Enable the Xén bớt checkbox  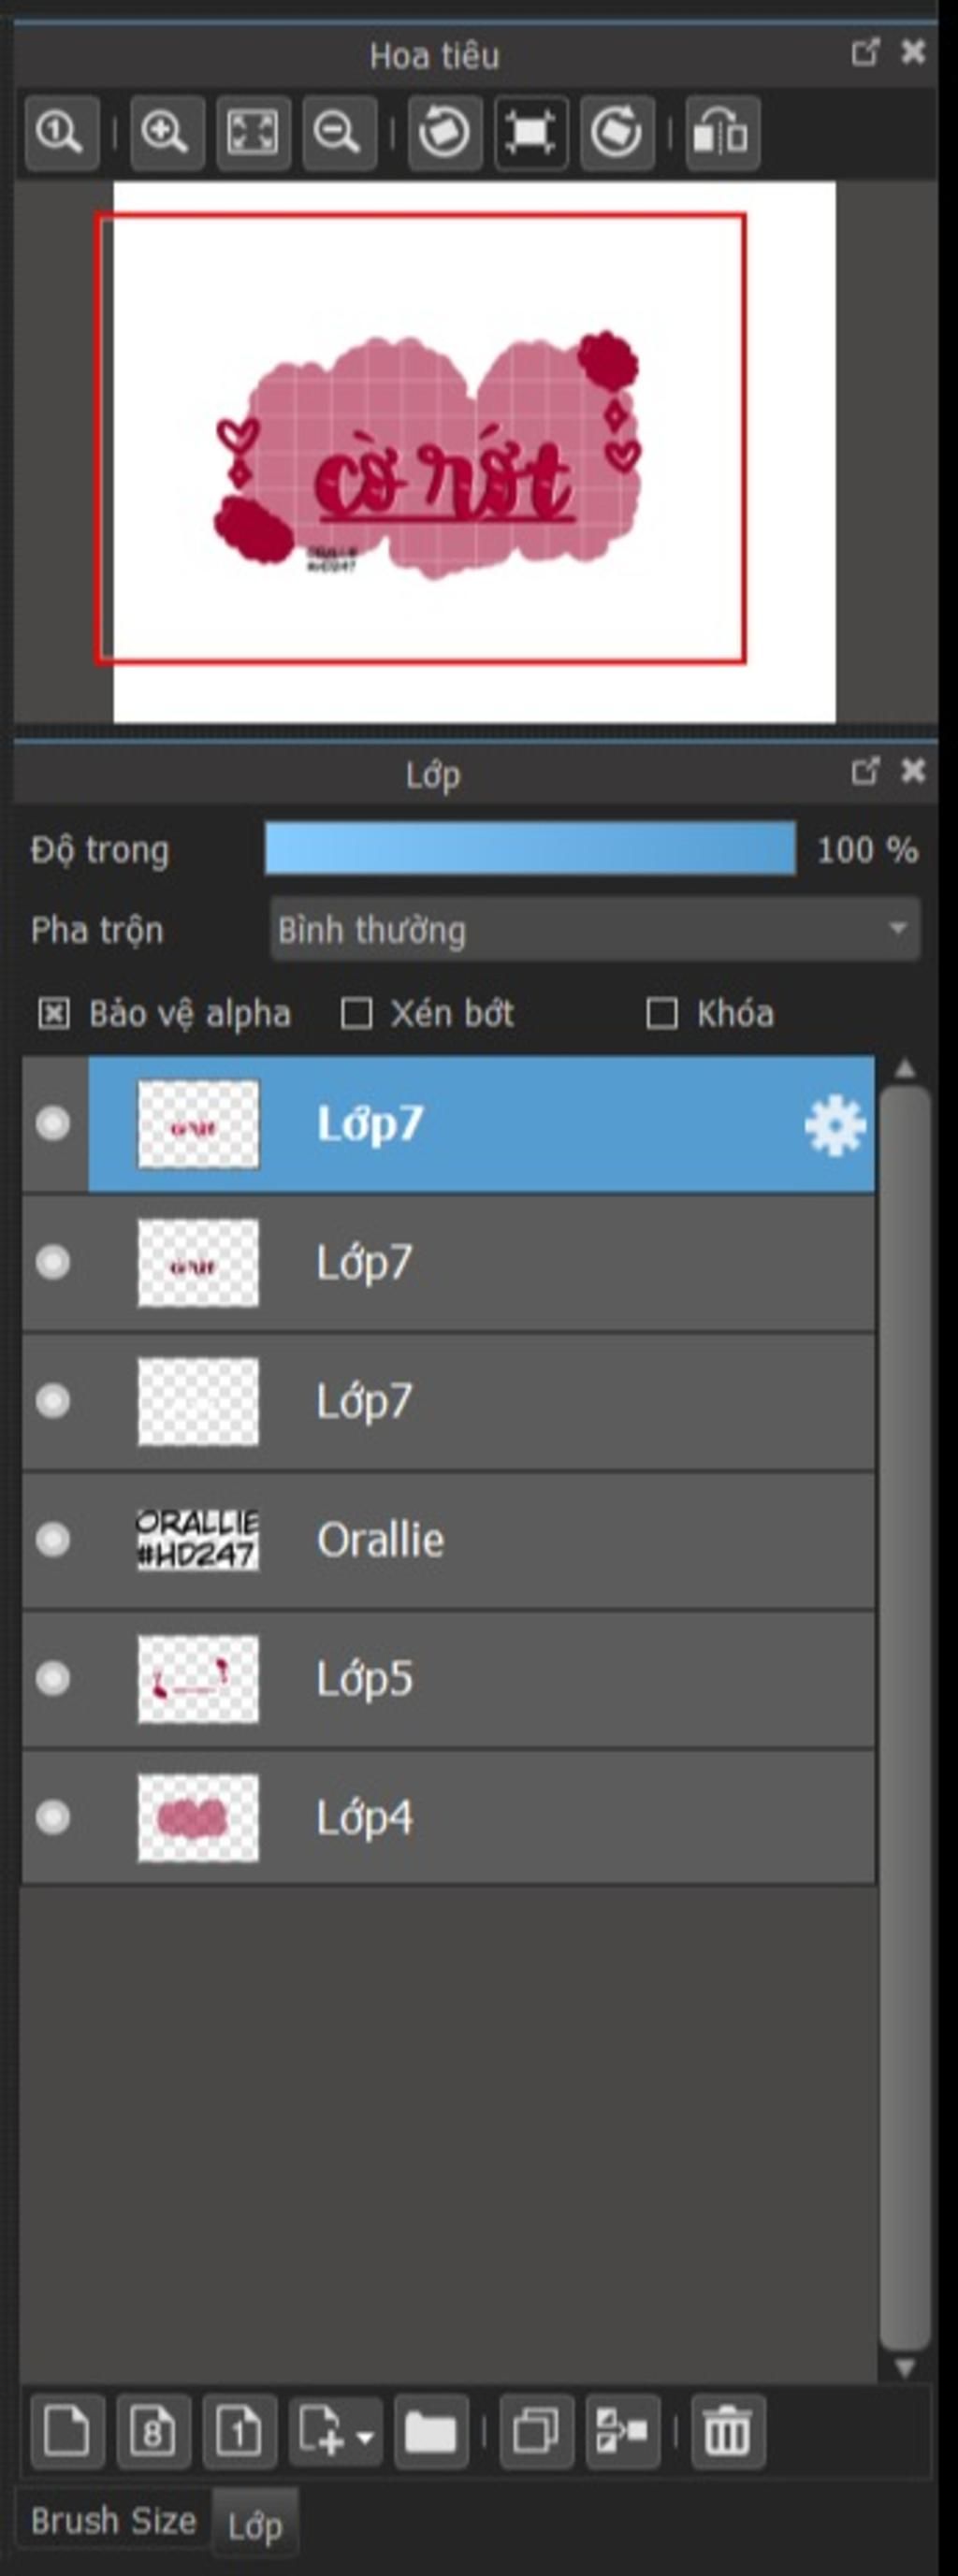click(357, 1014)
